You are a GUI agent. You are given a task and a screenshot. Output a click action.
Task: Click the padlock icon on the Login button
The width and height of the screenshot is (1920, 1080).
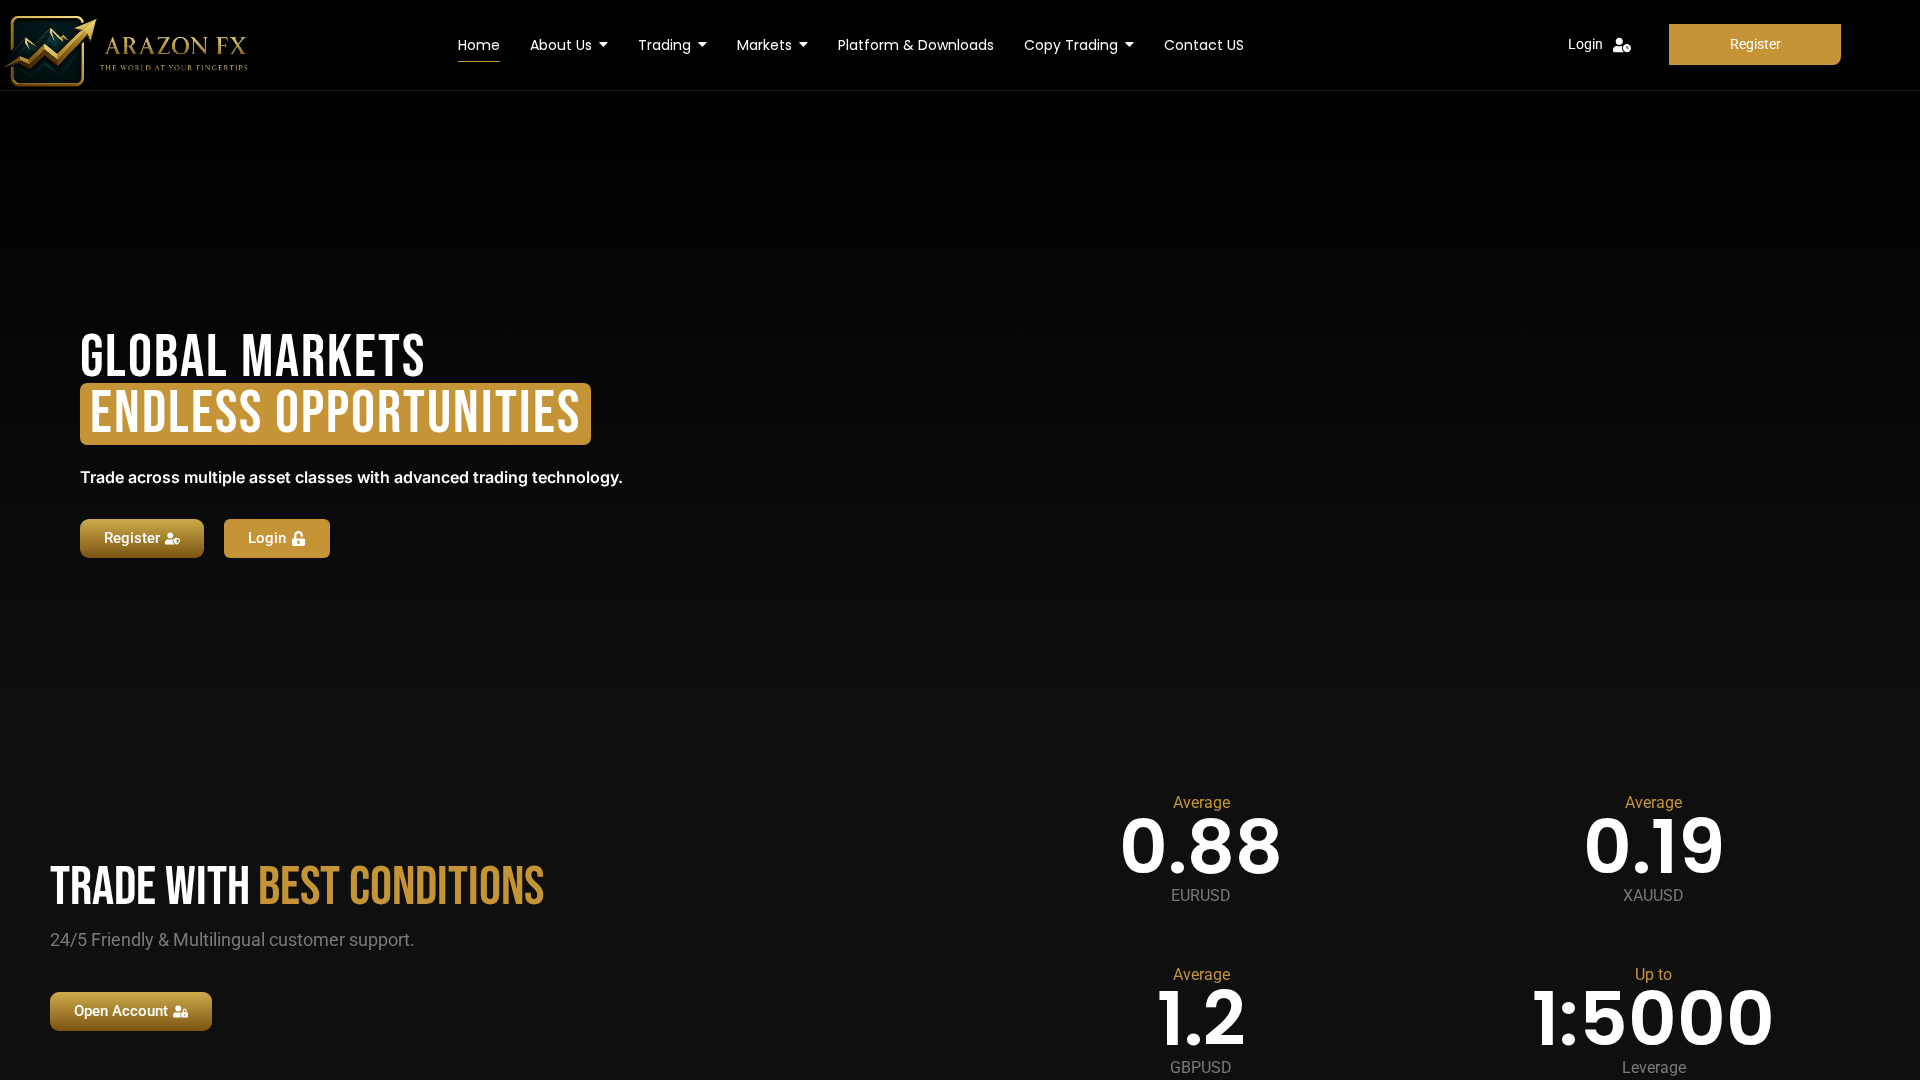[299, 538]
